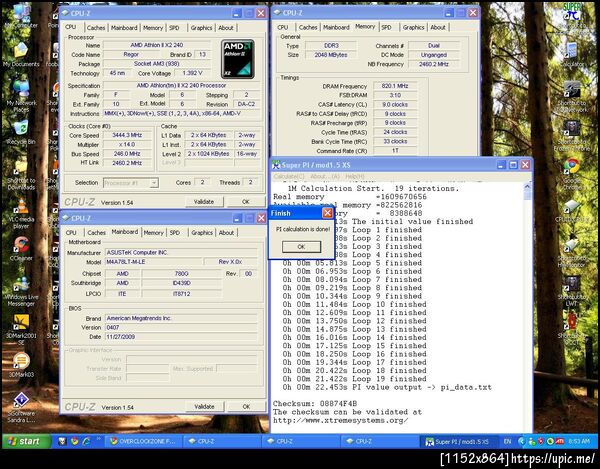The height and width of the screenshot is (469, 600).
Task: Switch to Caches tab in the CPU-Z processor window
Action: tap(96, 28)
